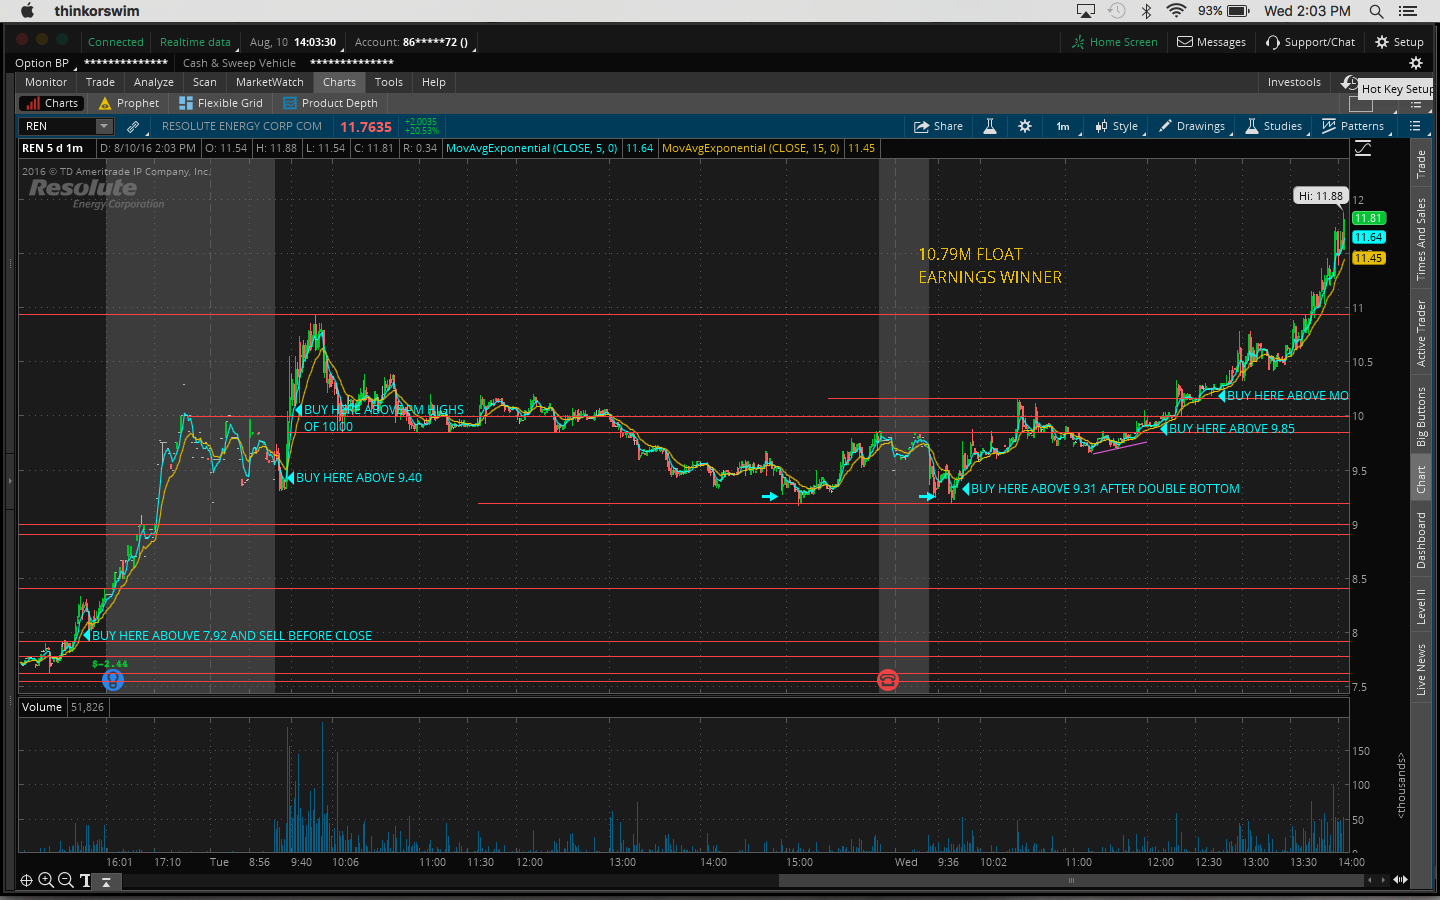Viewport: 1440px width, 900px height.
Task: Expand the REN symbol dropdown arrow
Action: pyautogui.click(x=104, y=126)
